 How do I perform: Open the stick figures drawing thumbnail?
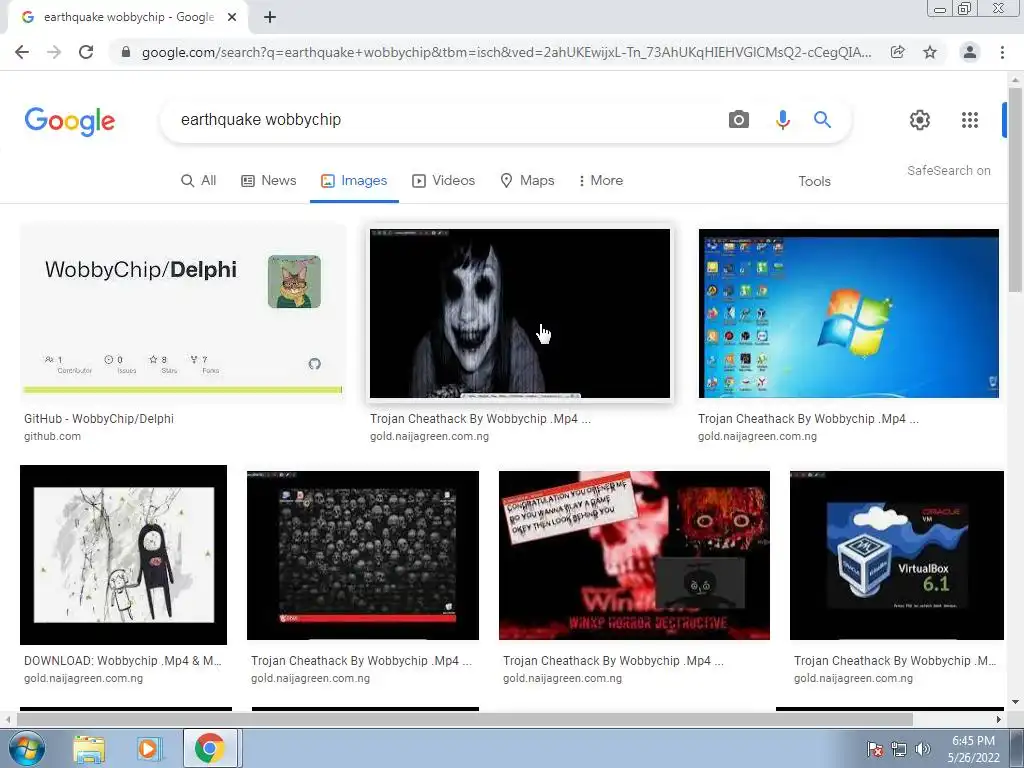123,555
